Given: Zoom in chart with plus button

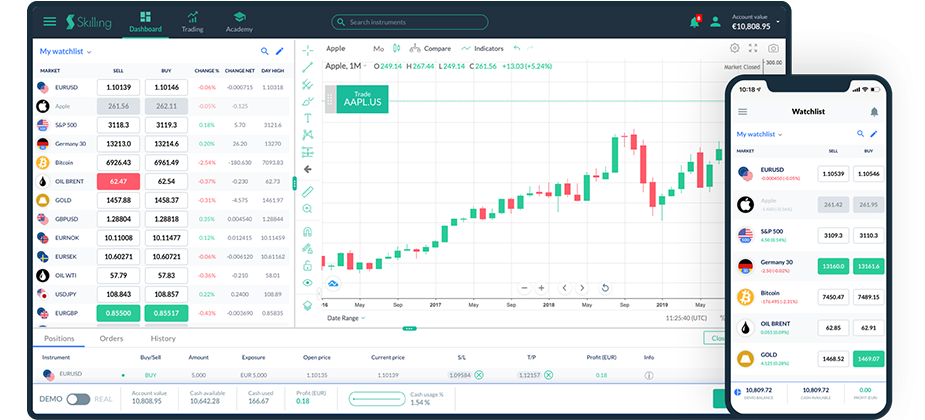Looking at the screenshot, I should pyautogui.click(x=541, y=288).
